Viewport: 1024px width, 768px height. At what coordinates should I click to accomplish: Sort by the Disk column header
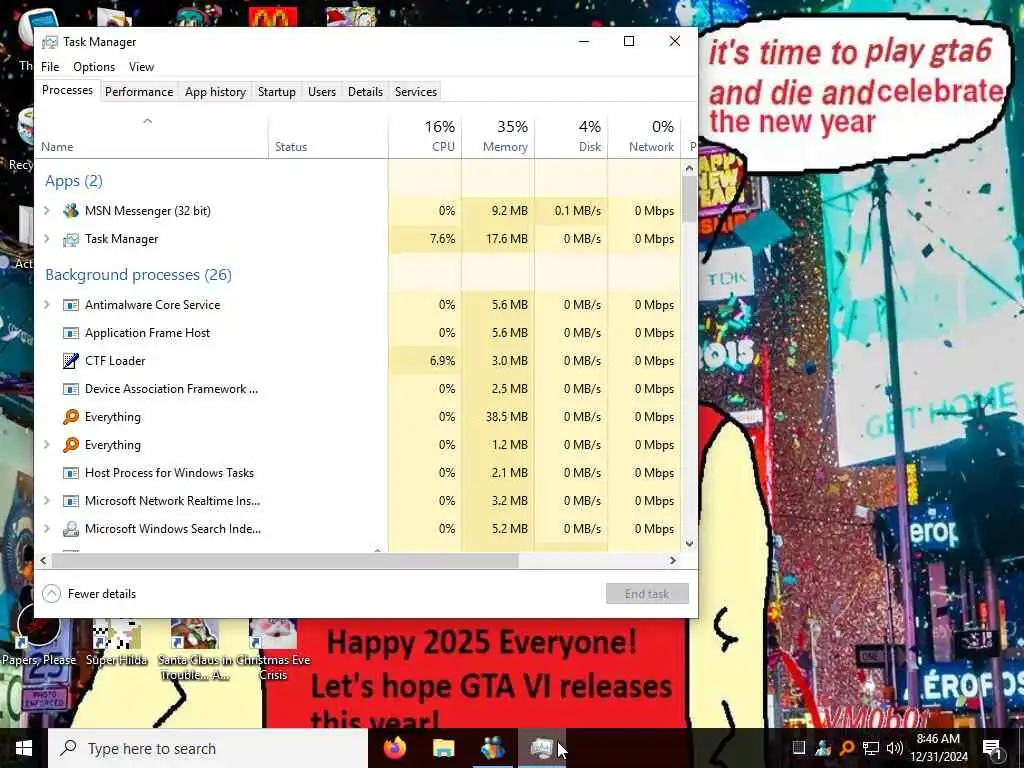point(571,137)
